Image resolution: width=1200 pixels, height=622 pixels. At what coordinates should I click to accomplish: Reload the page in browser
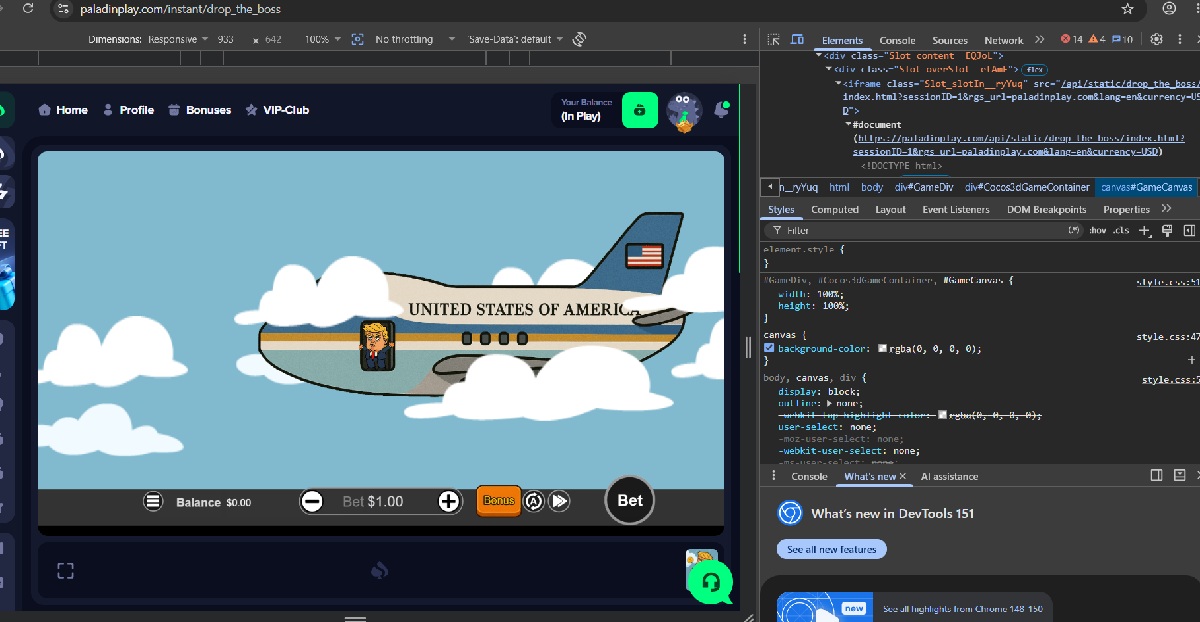(x=28, y=9)
